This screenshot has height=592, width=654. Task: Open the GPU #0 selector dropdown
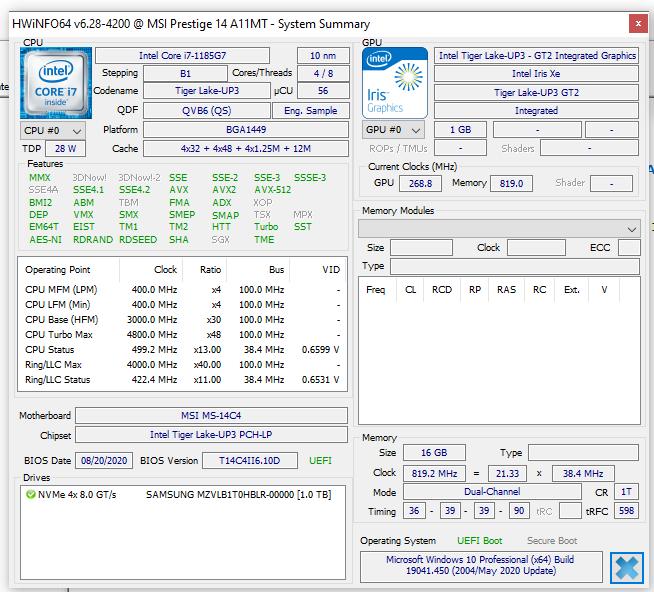[x=393, y=130]
